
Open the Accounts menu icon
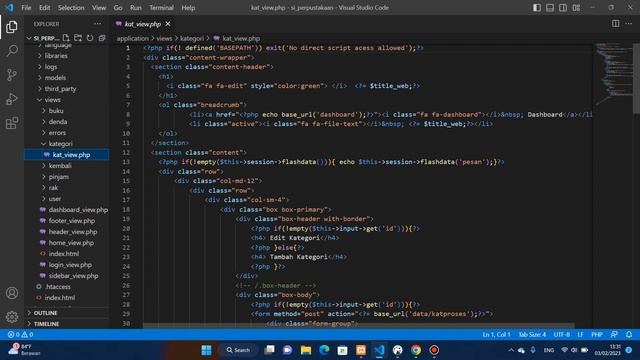pyautogui.click(x=12, y=293)
